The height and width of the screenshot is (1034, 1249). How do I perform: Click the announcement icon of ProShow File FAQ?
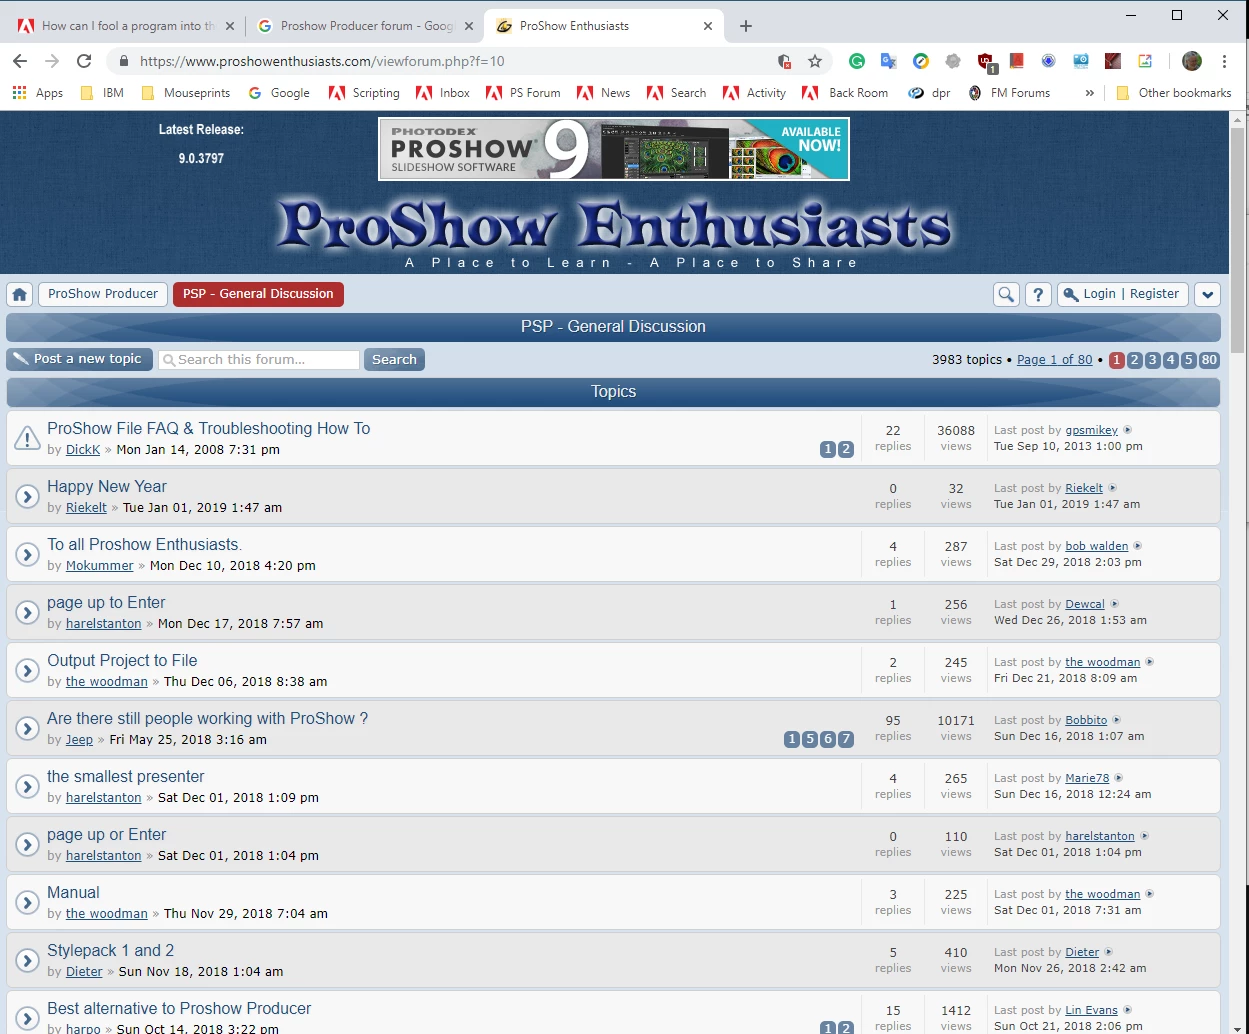tap(27, 438)
